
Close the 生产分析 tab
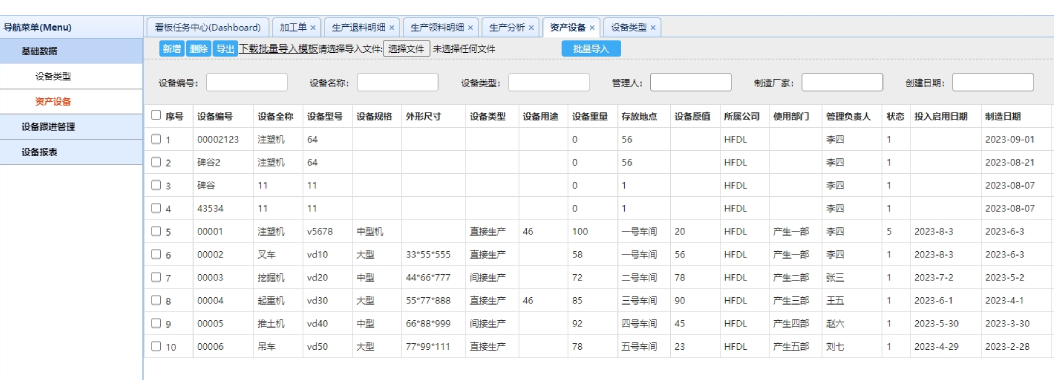(531, 28)
